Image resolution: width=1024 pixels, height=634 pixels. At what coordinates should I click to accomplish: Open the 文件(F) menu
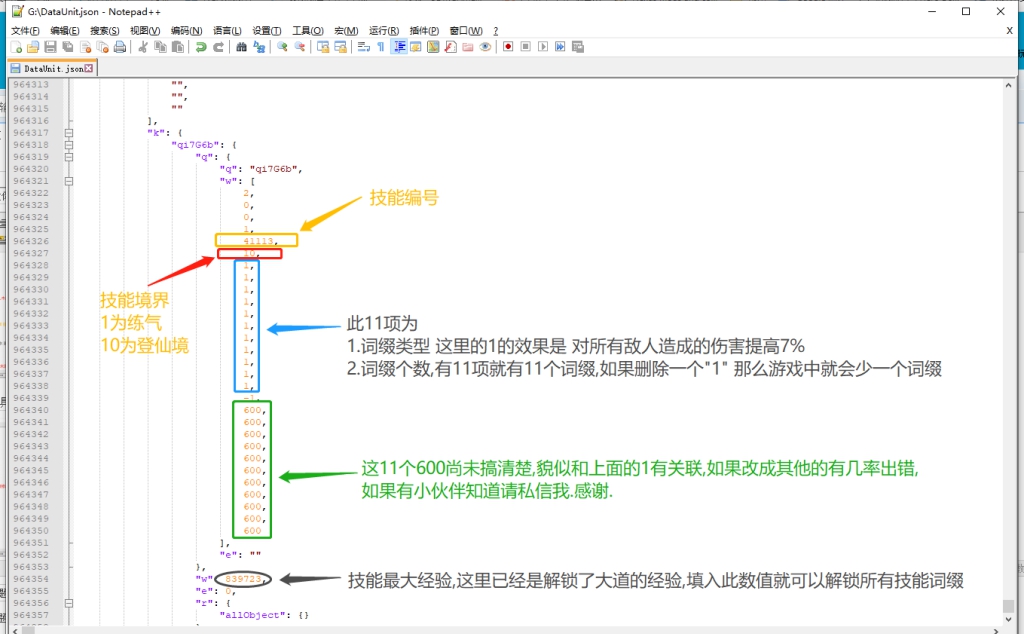click(x=25, y=31)
